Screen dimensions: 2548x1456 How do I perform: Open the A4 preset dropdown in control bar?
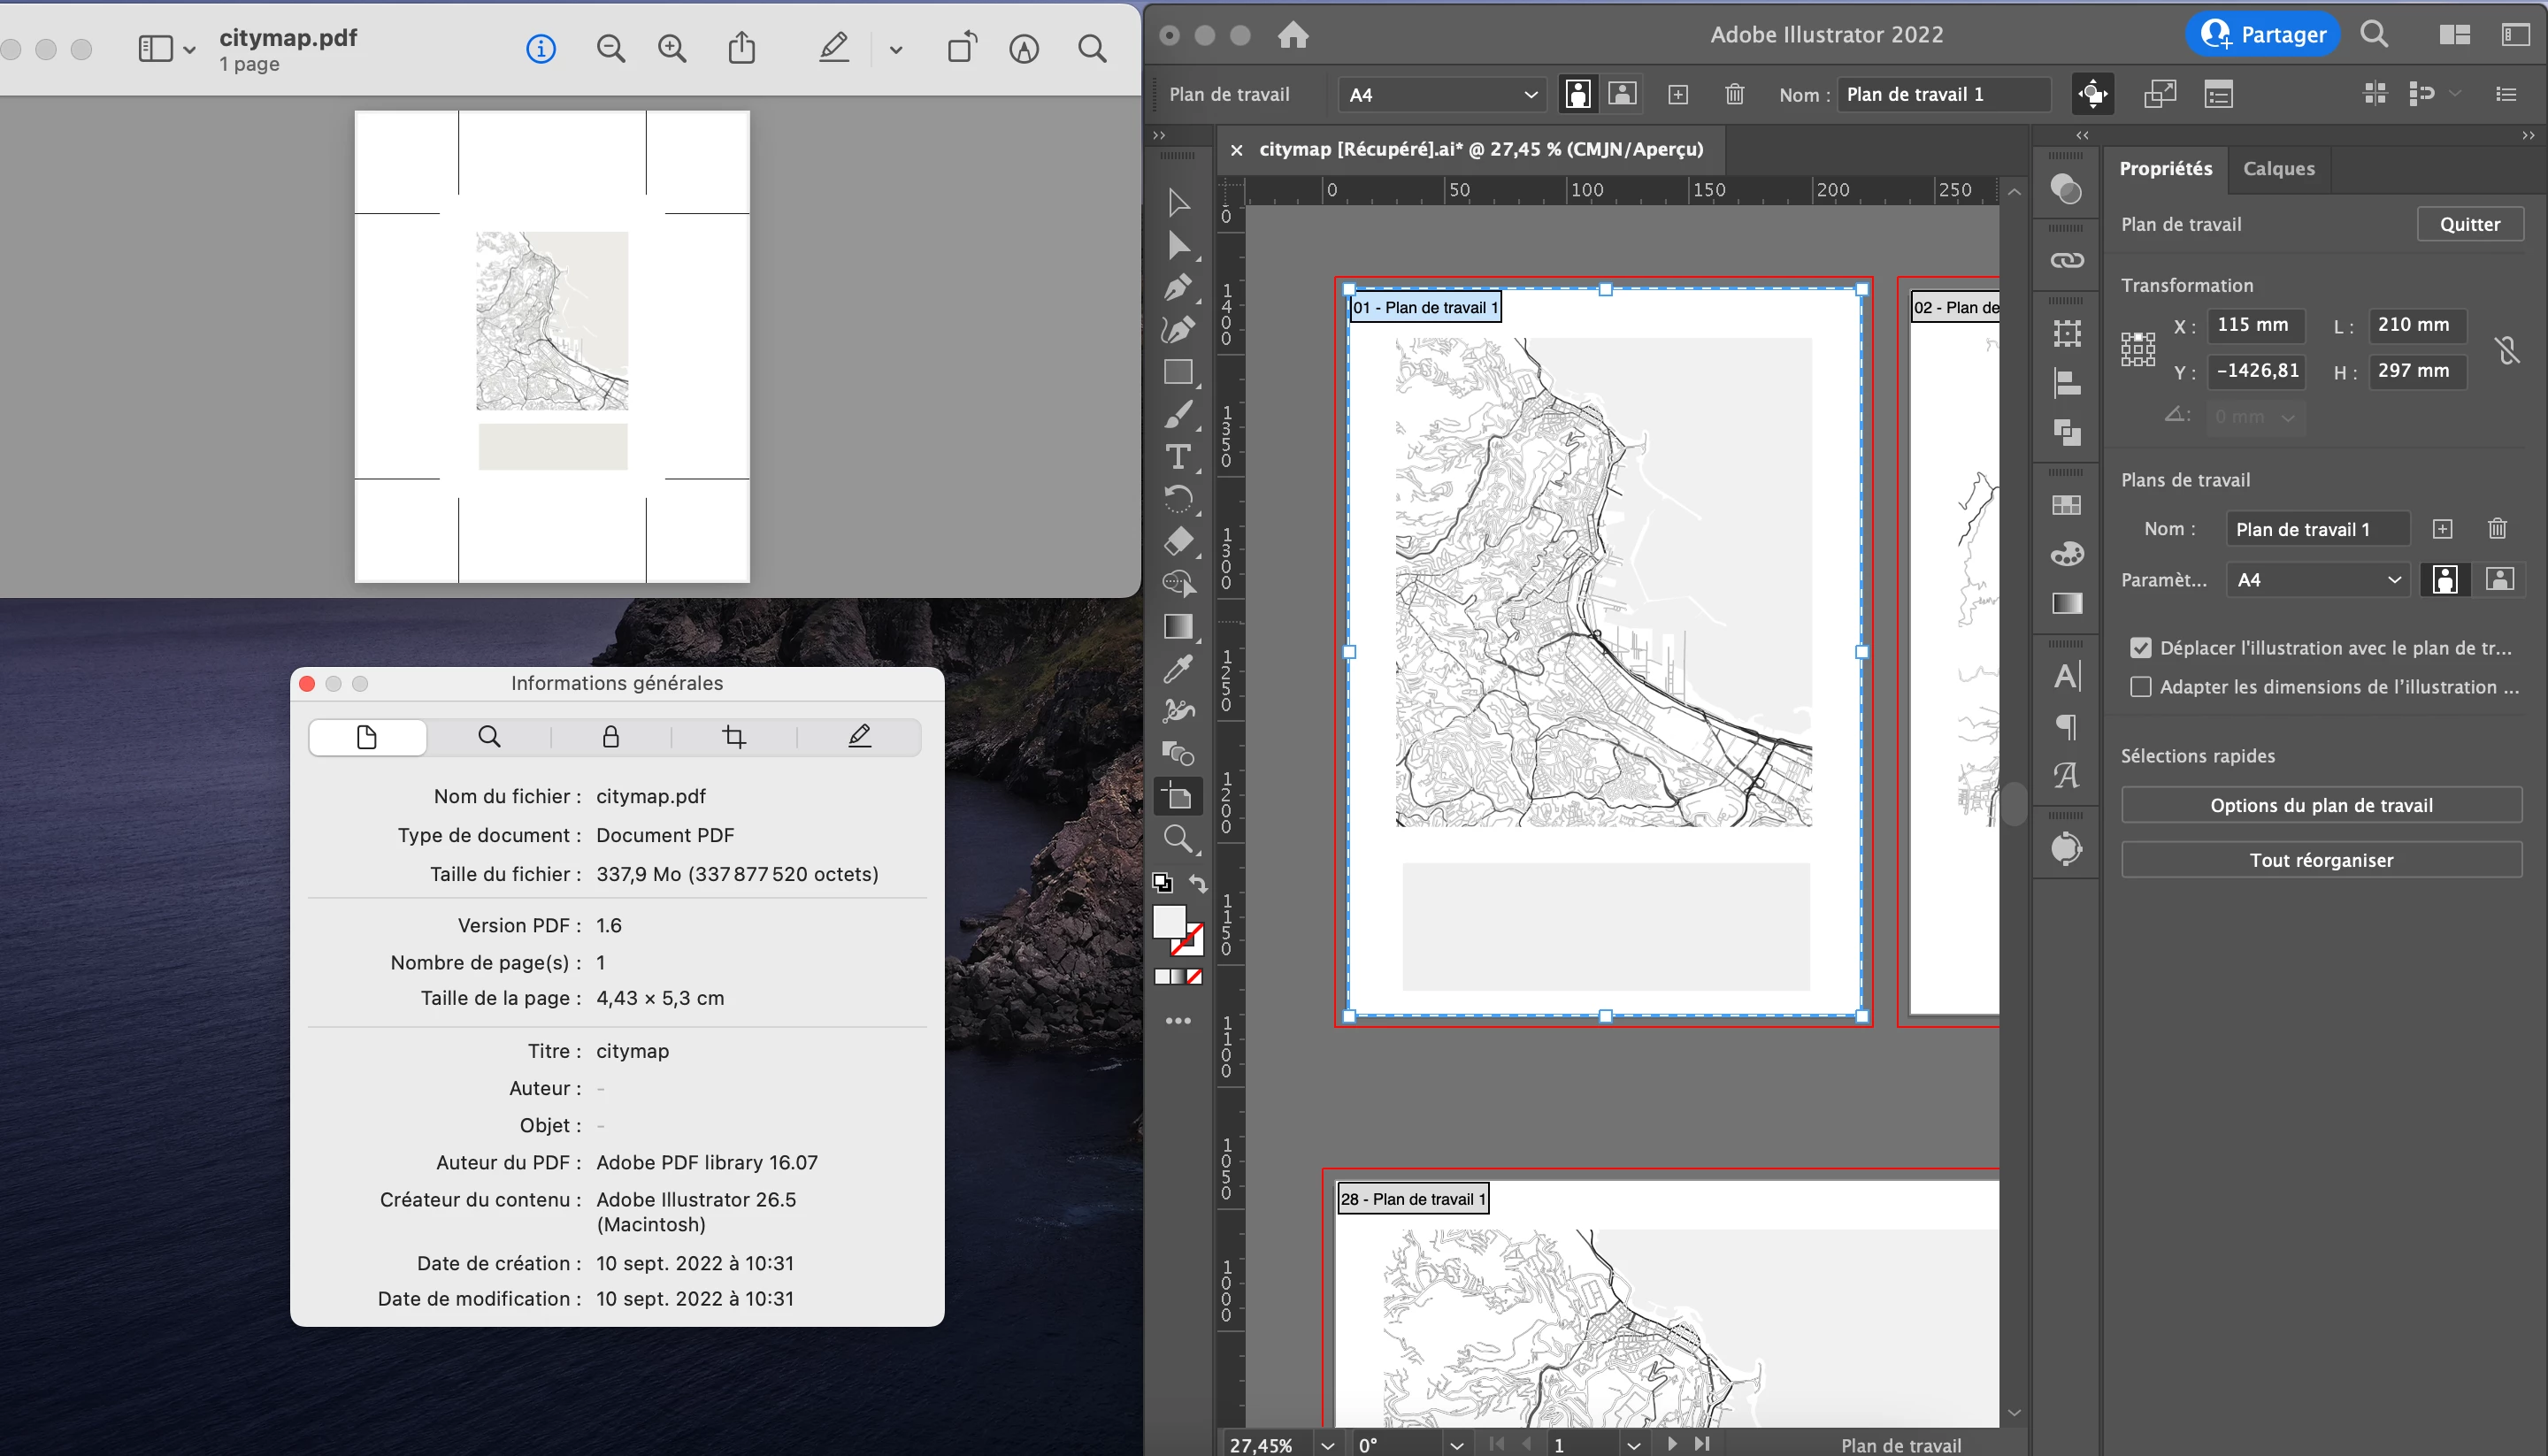(1441, 94)
